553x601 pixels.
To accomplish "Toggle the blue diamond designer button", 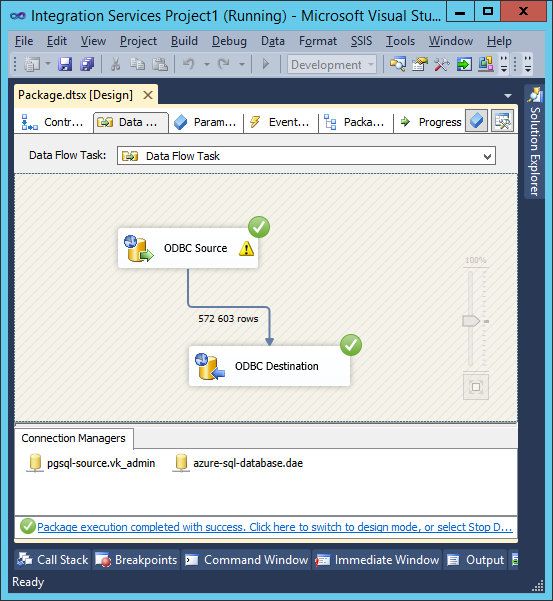I will [x=476, y=121].
